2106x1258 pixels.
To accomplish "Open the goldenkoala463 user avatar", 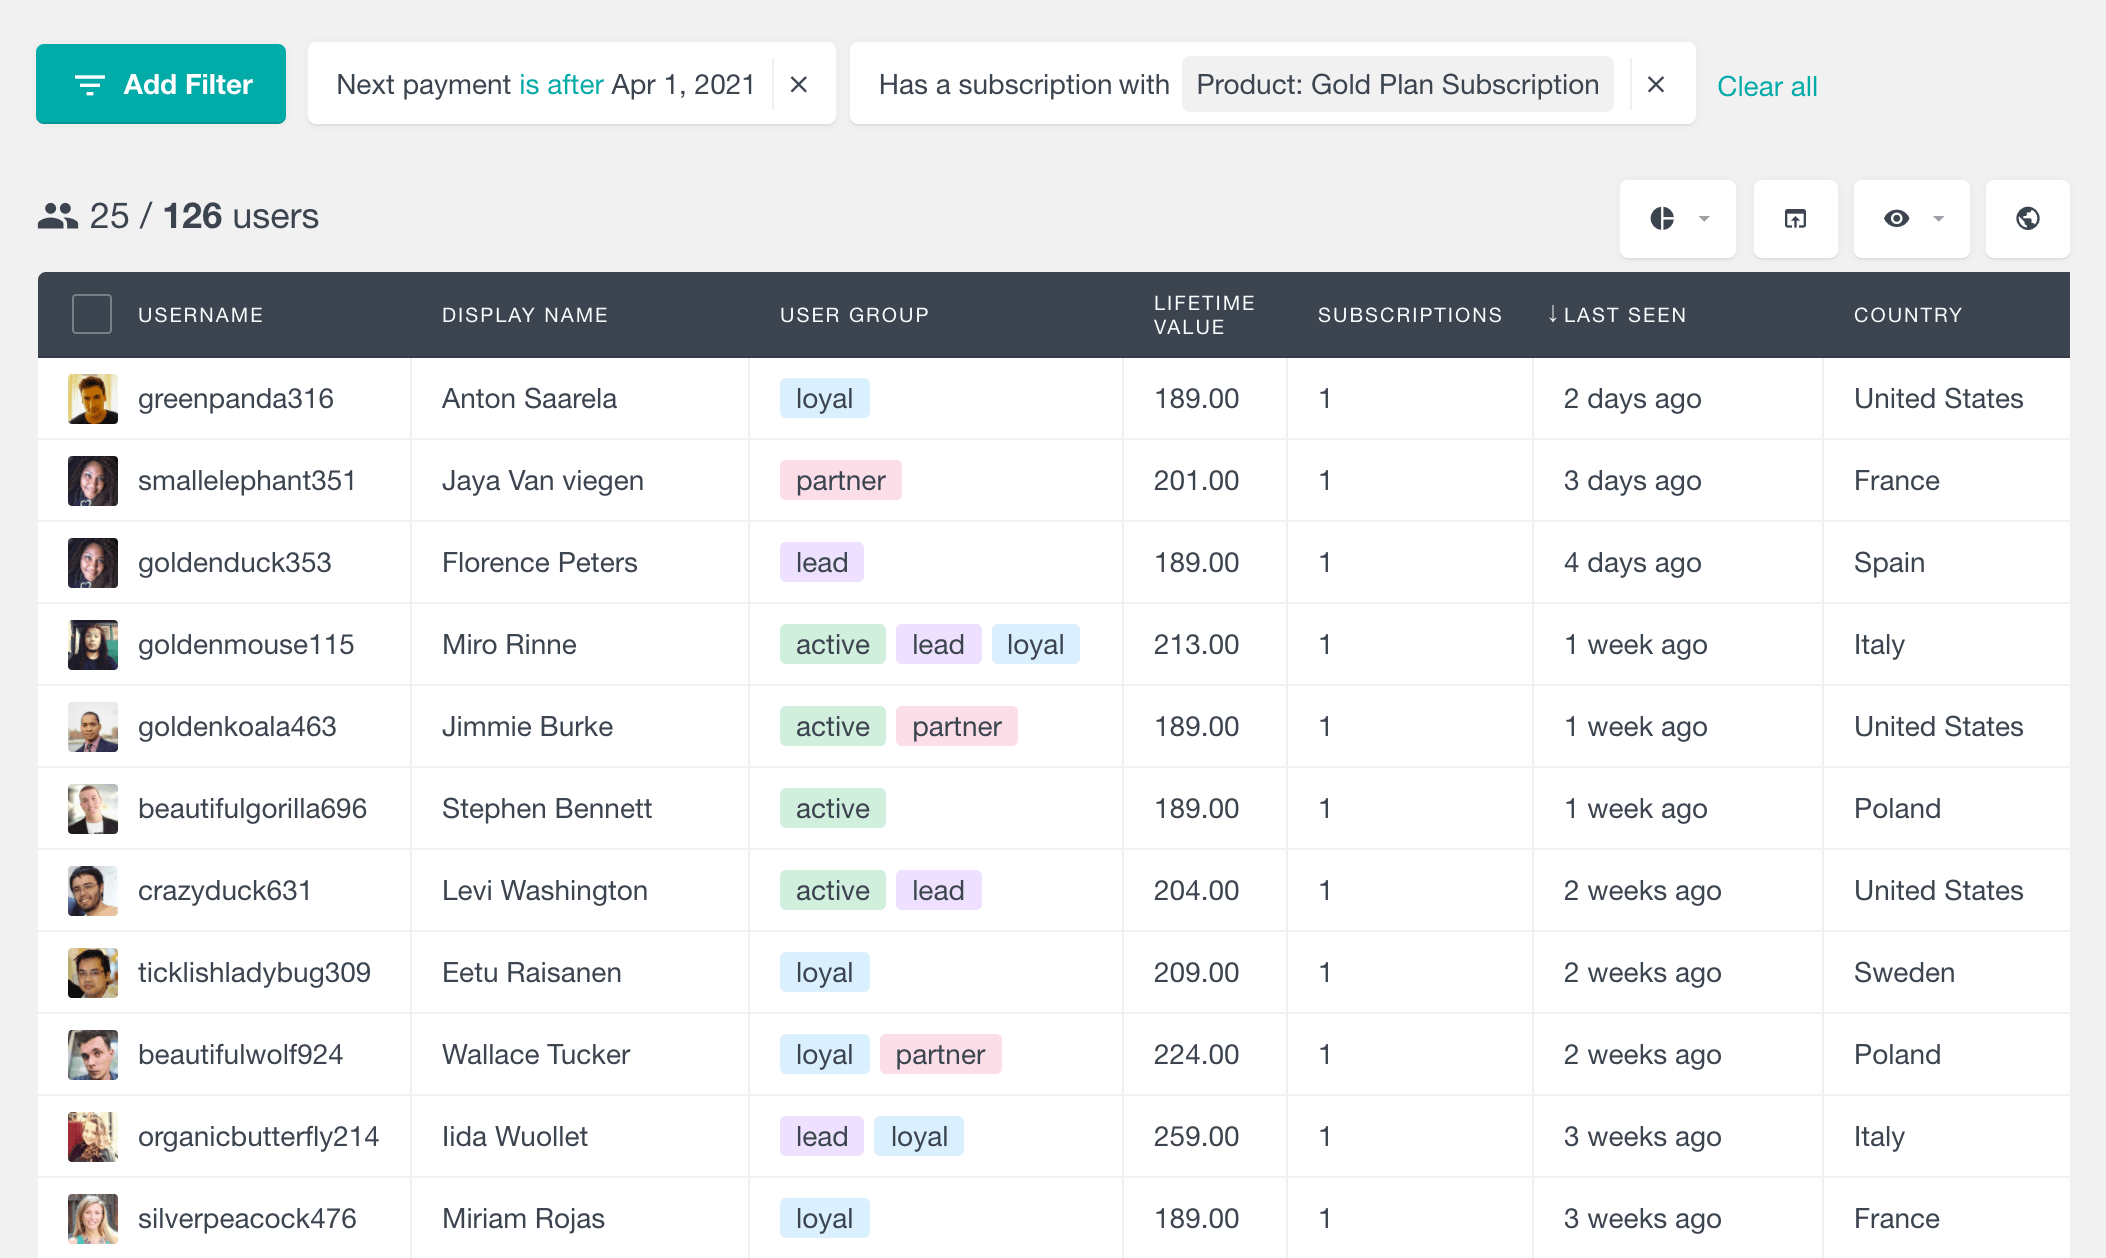I will pos(93,727).
